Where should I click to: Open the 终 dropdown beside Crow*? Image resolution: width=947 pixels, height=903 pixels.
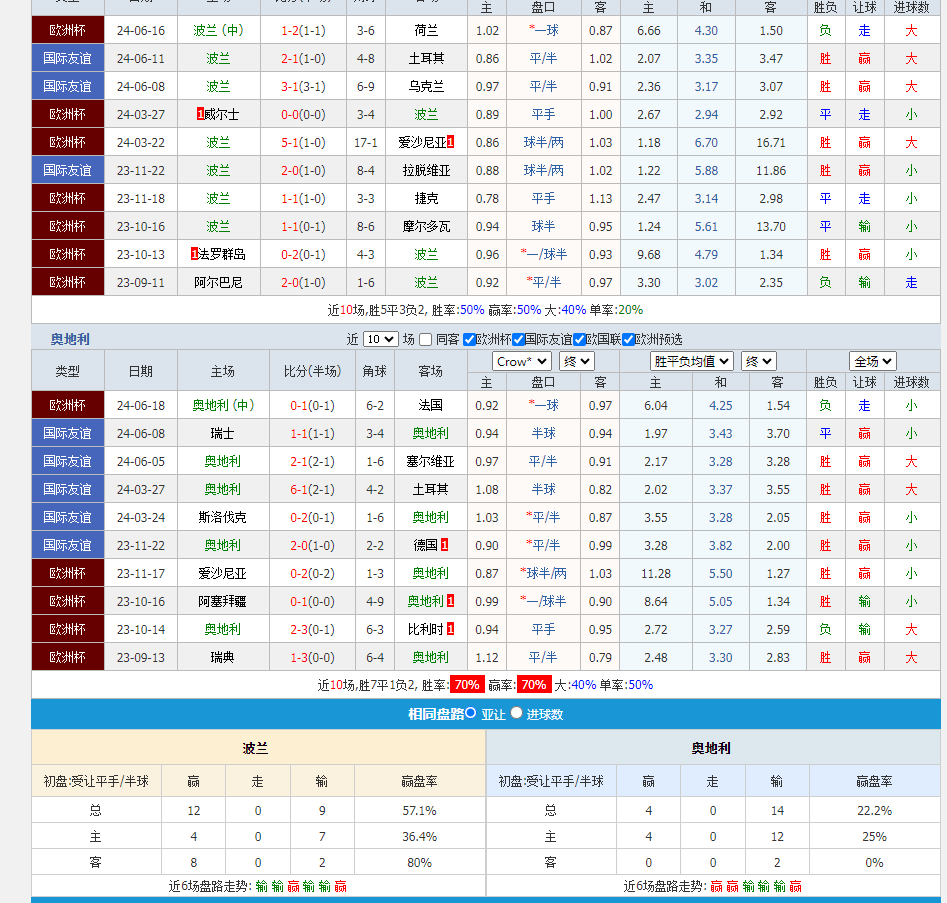coord(577,361)
